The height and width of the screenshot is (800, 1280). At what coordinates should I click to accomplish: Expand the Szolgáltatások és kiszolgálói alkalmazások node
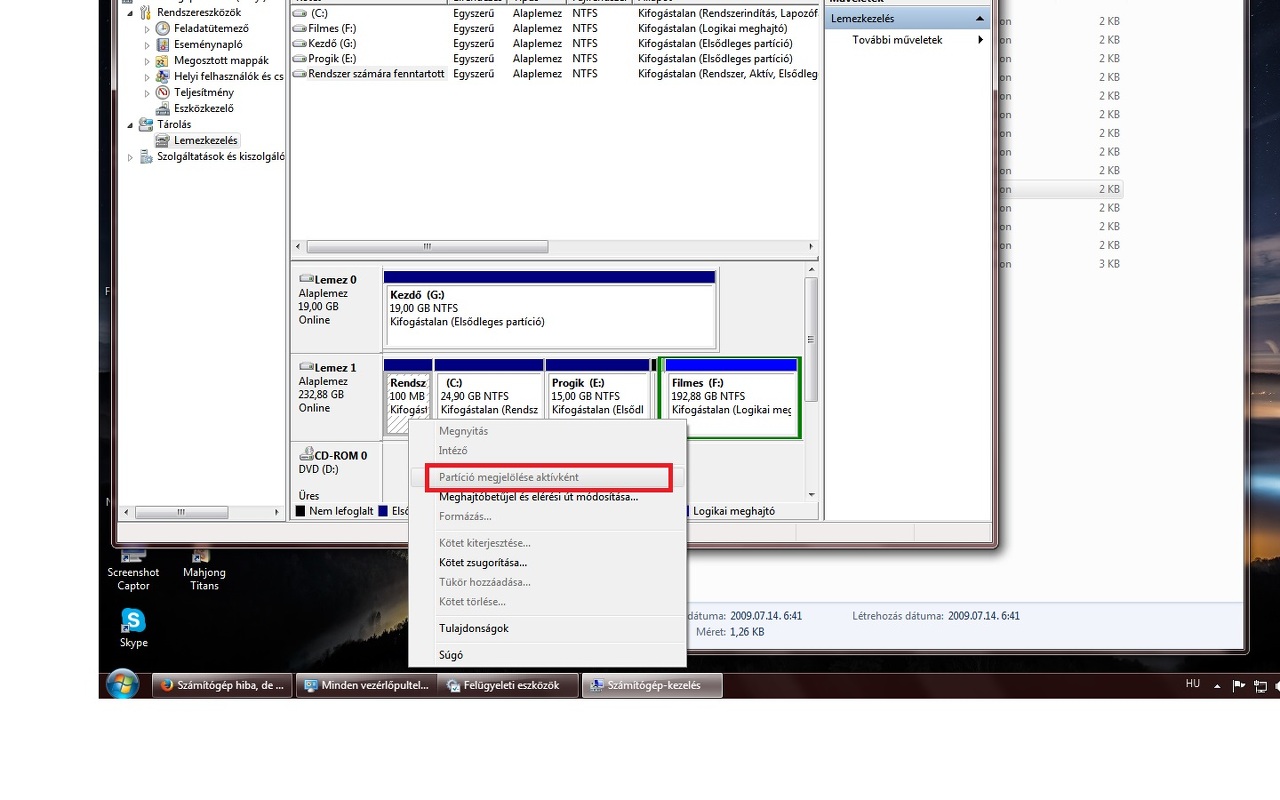click(130, 157)
